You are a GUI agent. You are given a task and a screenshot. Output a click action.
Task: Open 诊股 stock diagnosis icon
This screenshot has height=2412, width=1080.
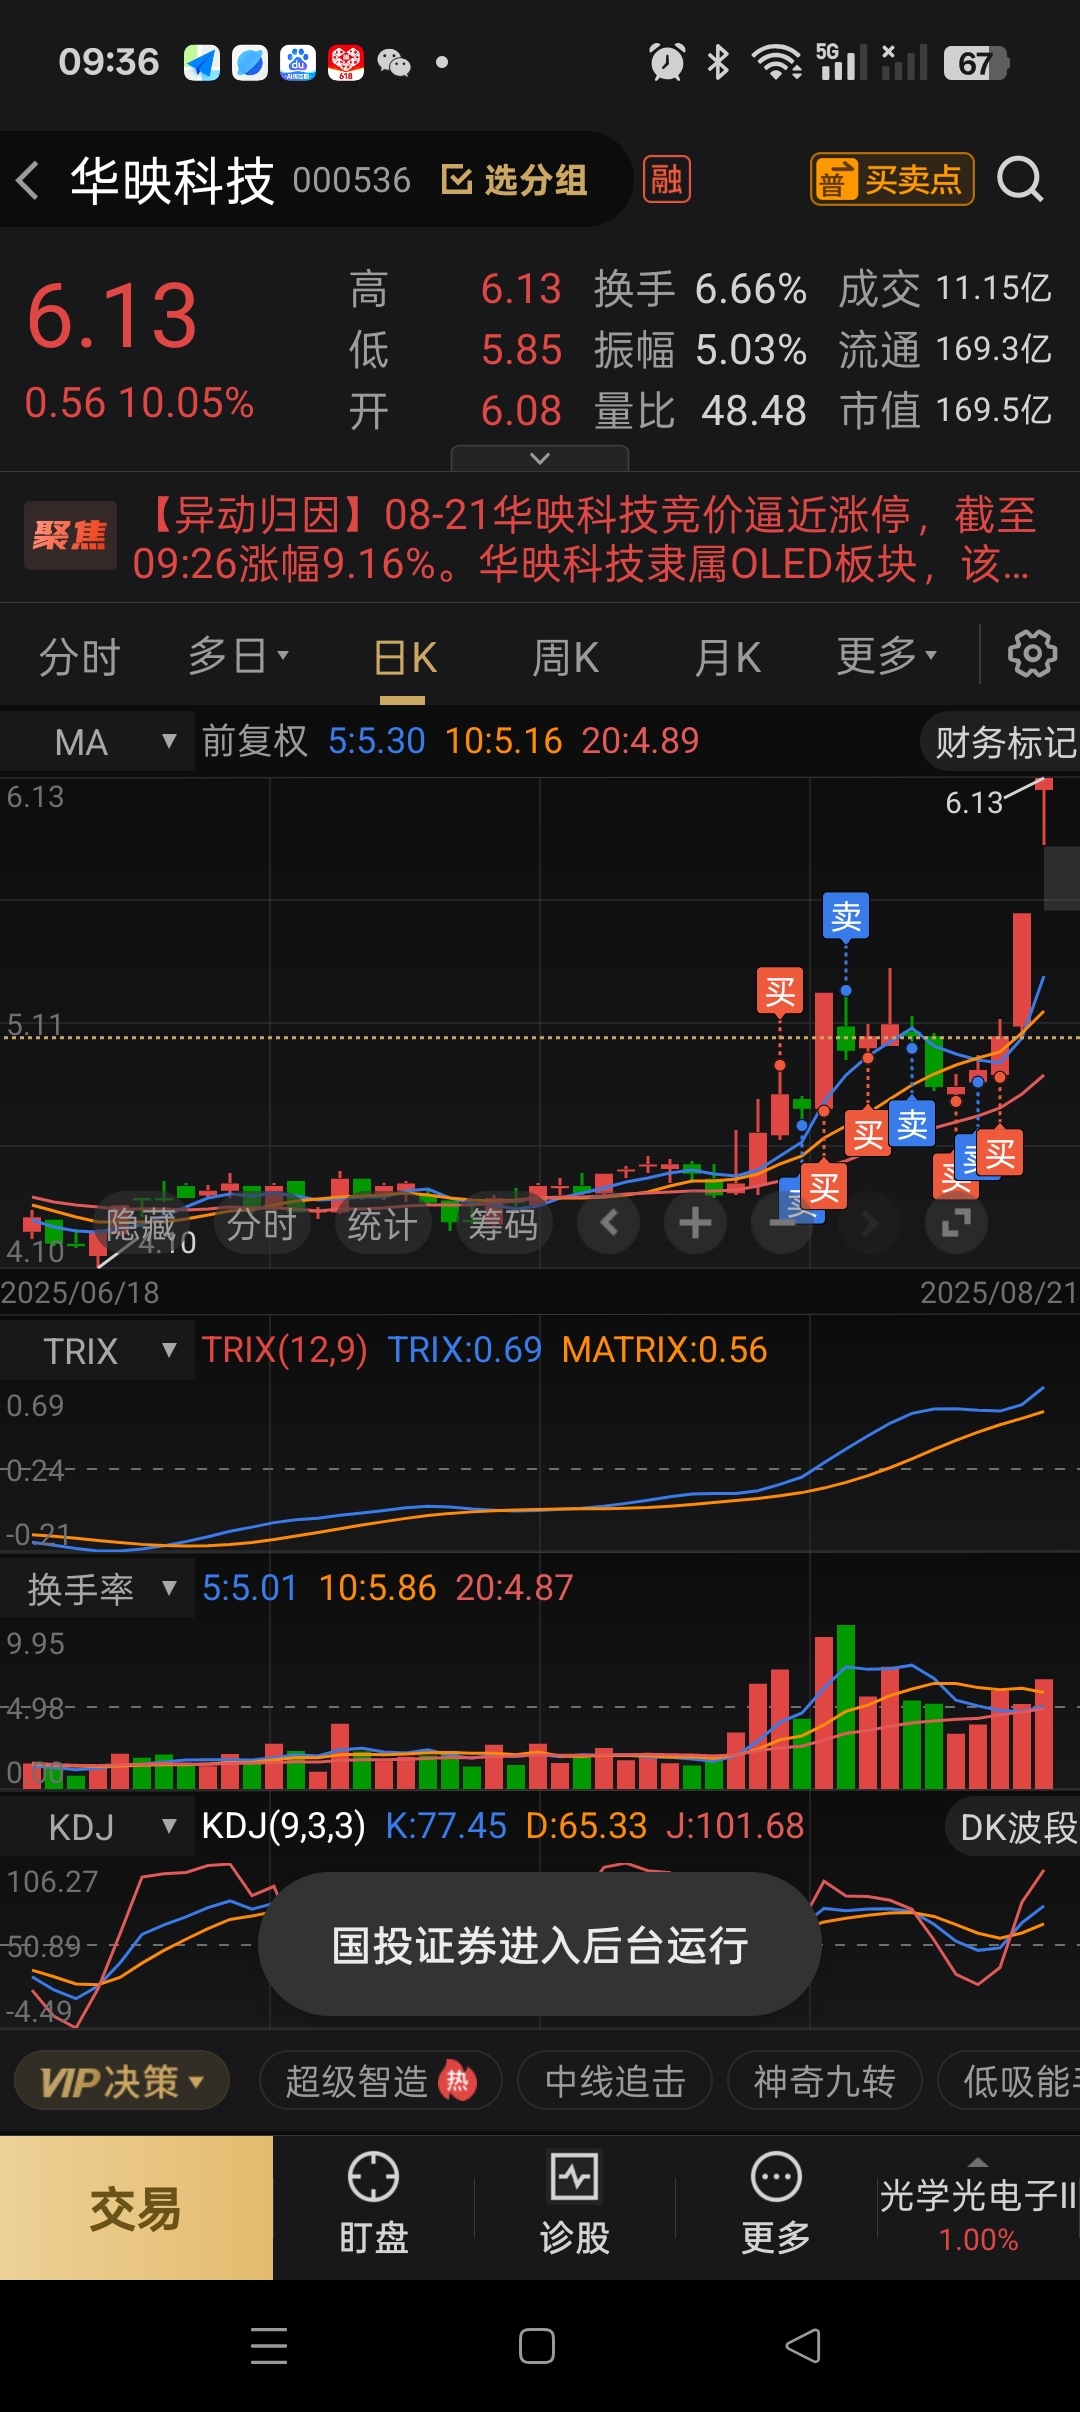tap(575, 2204)
